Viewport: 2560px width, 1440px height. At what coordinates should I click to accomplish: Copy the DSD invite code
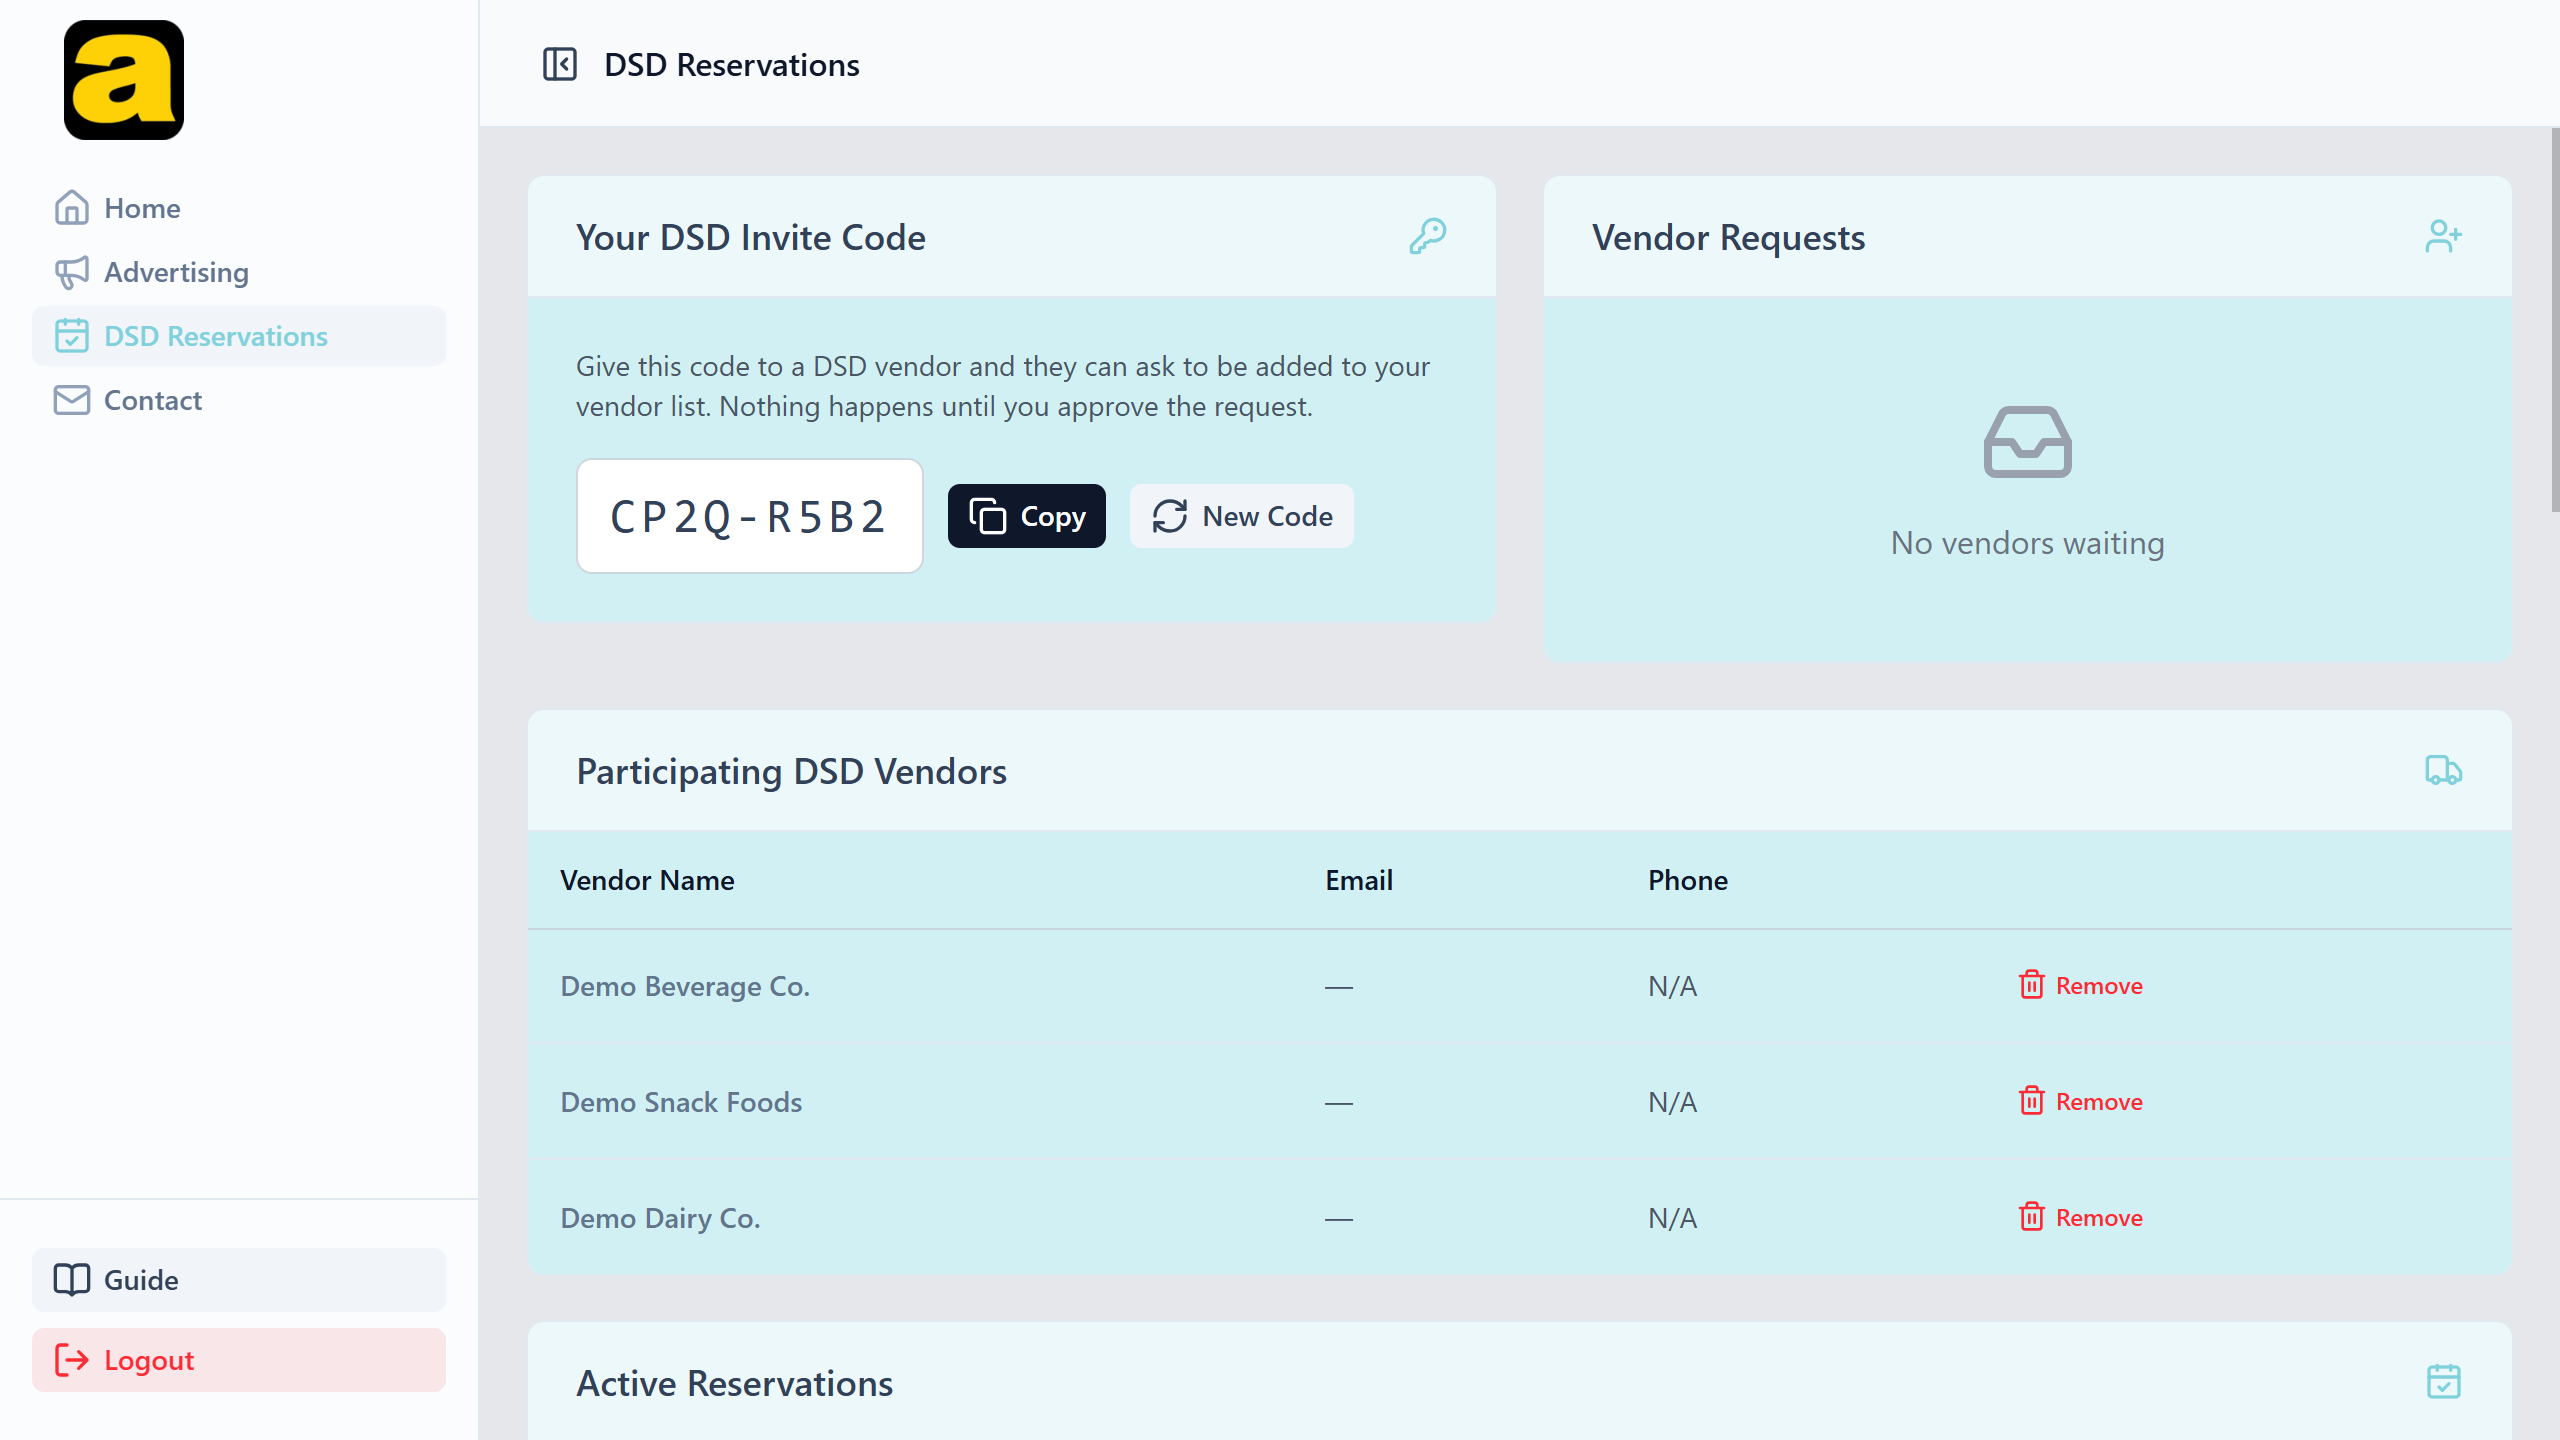coord(1027,516)
